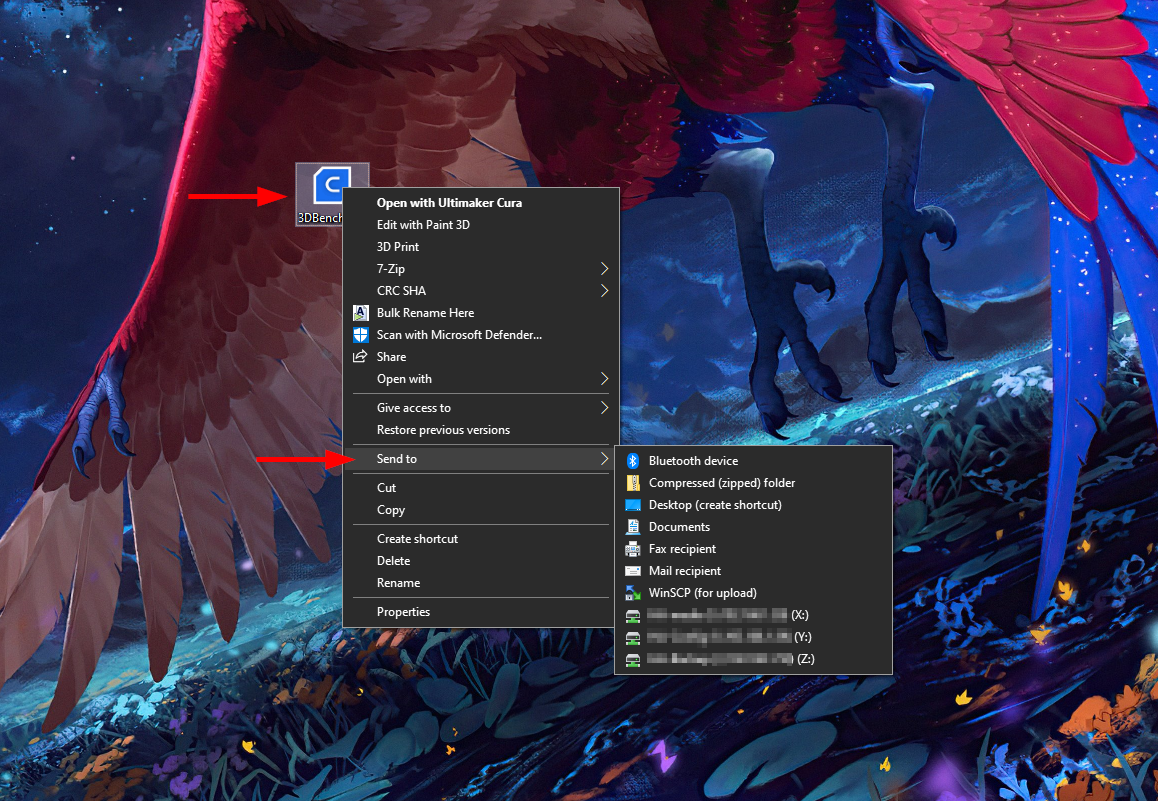Open with Ultimaker Cura
Image resolution: width=1158 pixels, height=801 pixels.
tap(481, 202)
